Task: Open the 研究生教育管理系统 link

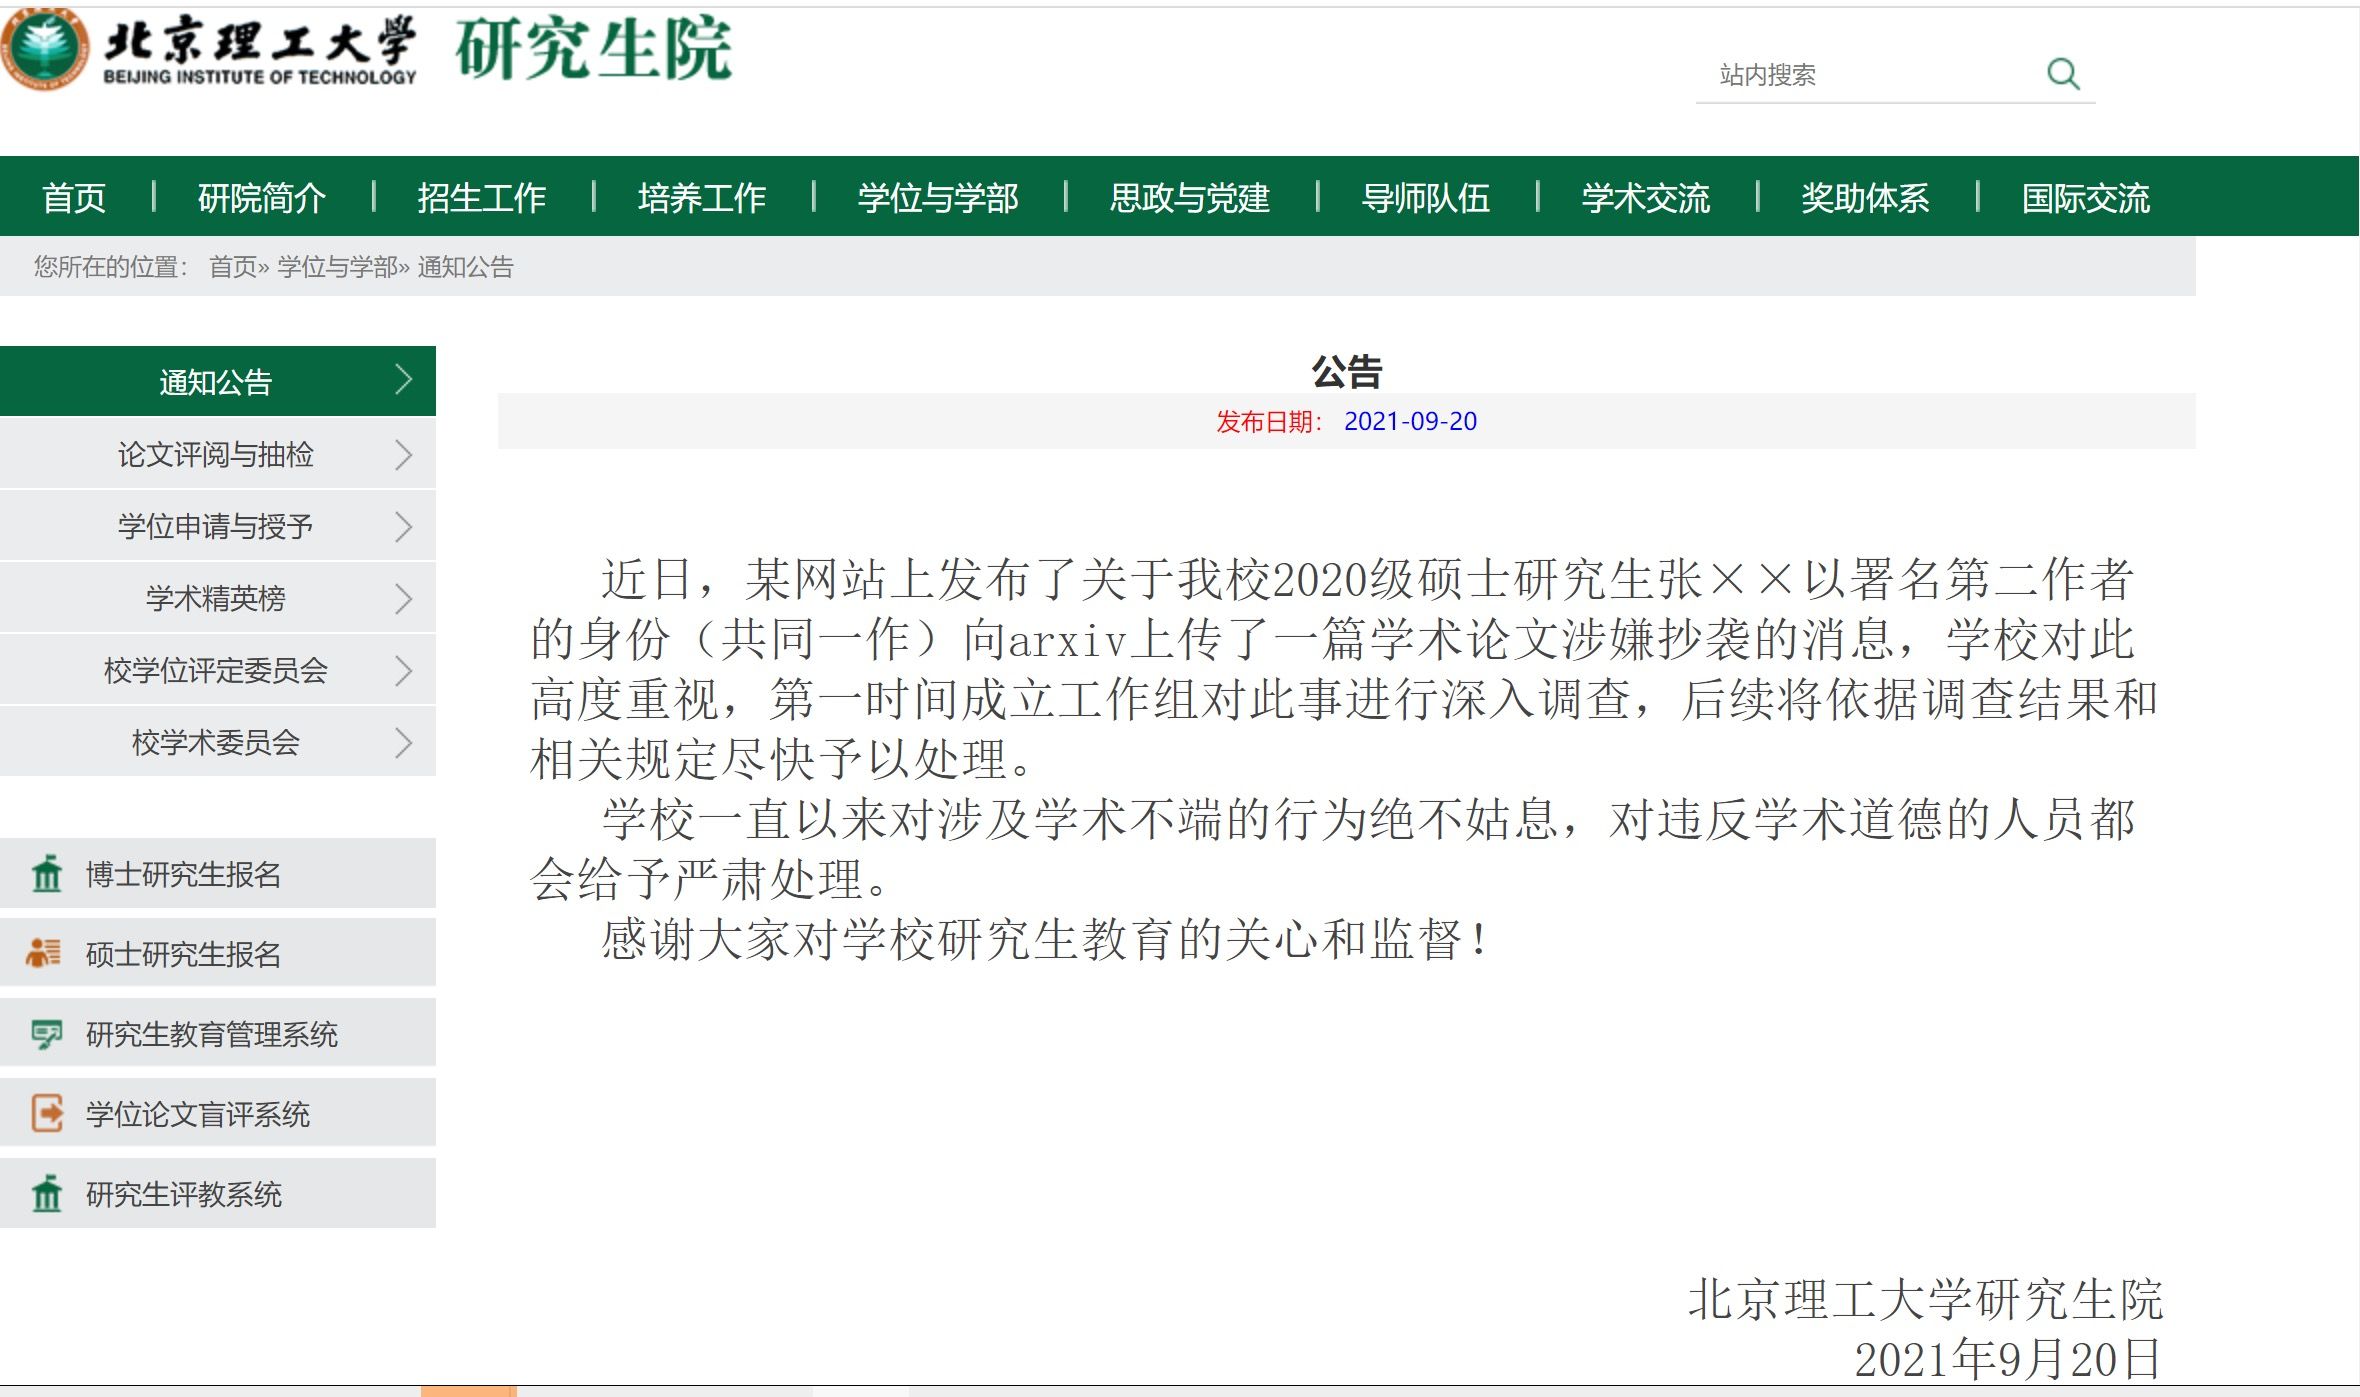Action: click(x=218, y=1033)
